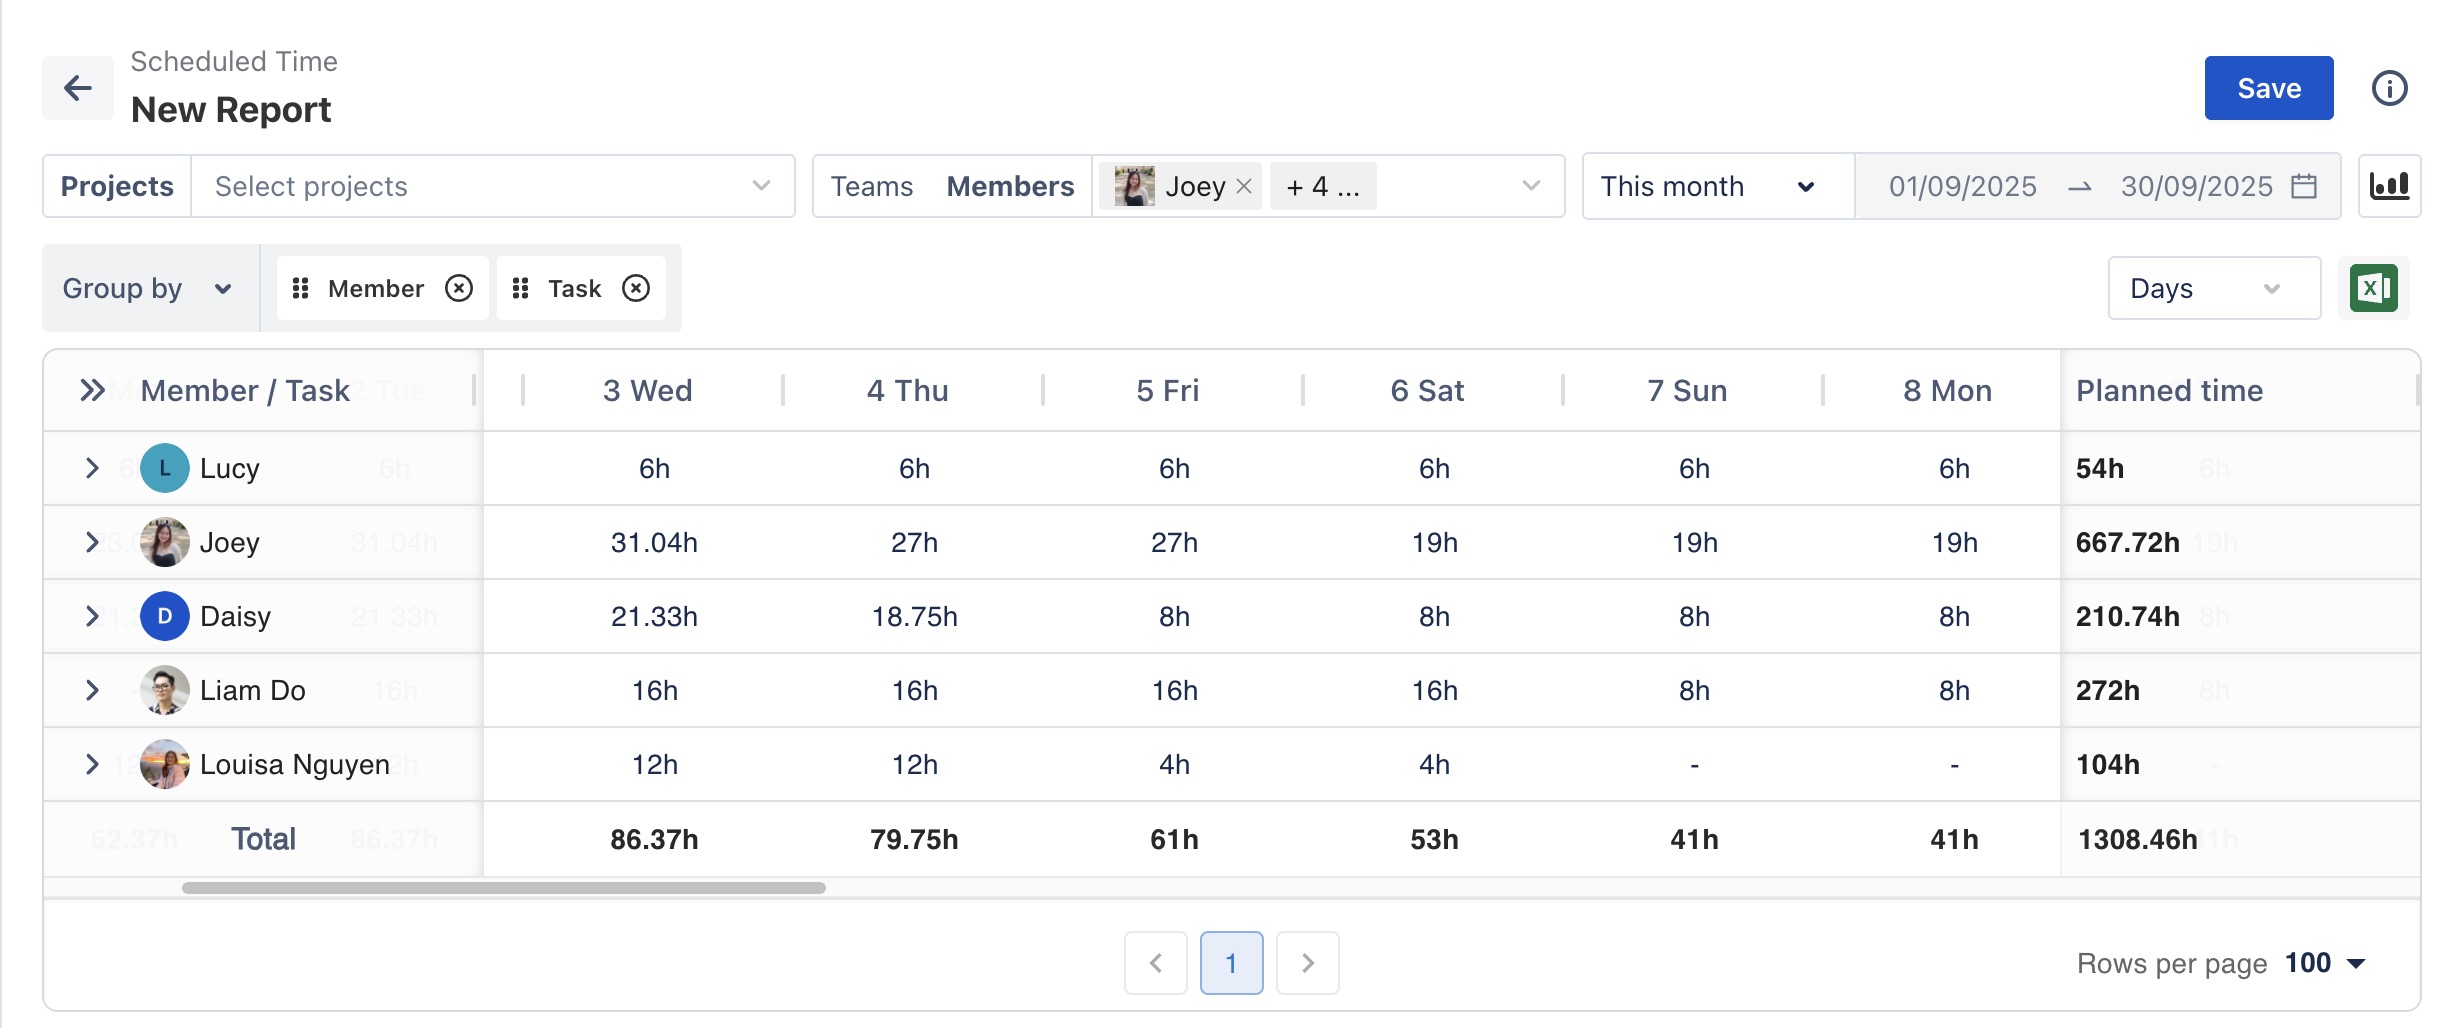
Task: Click the back arrow icon
Action: click(78, 88)
